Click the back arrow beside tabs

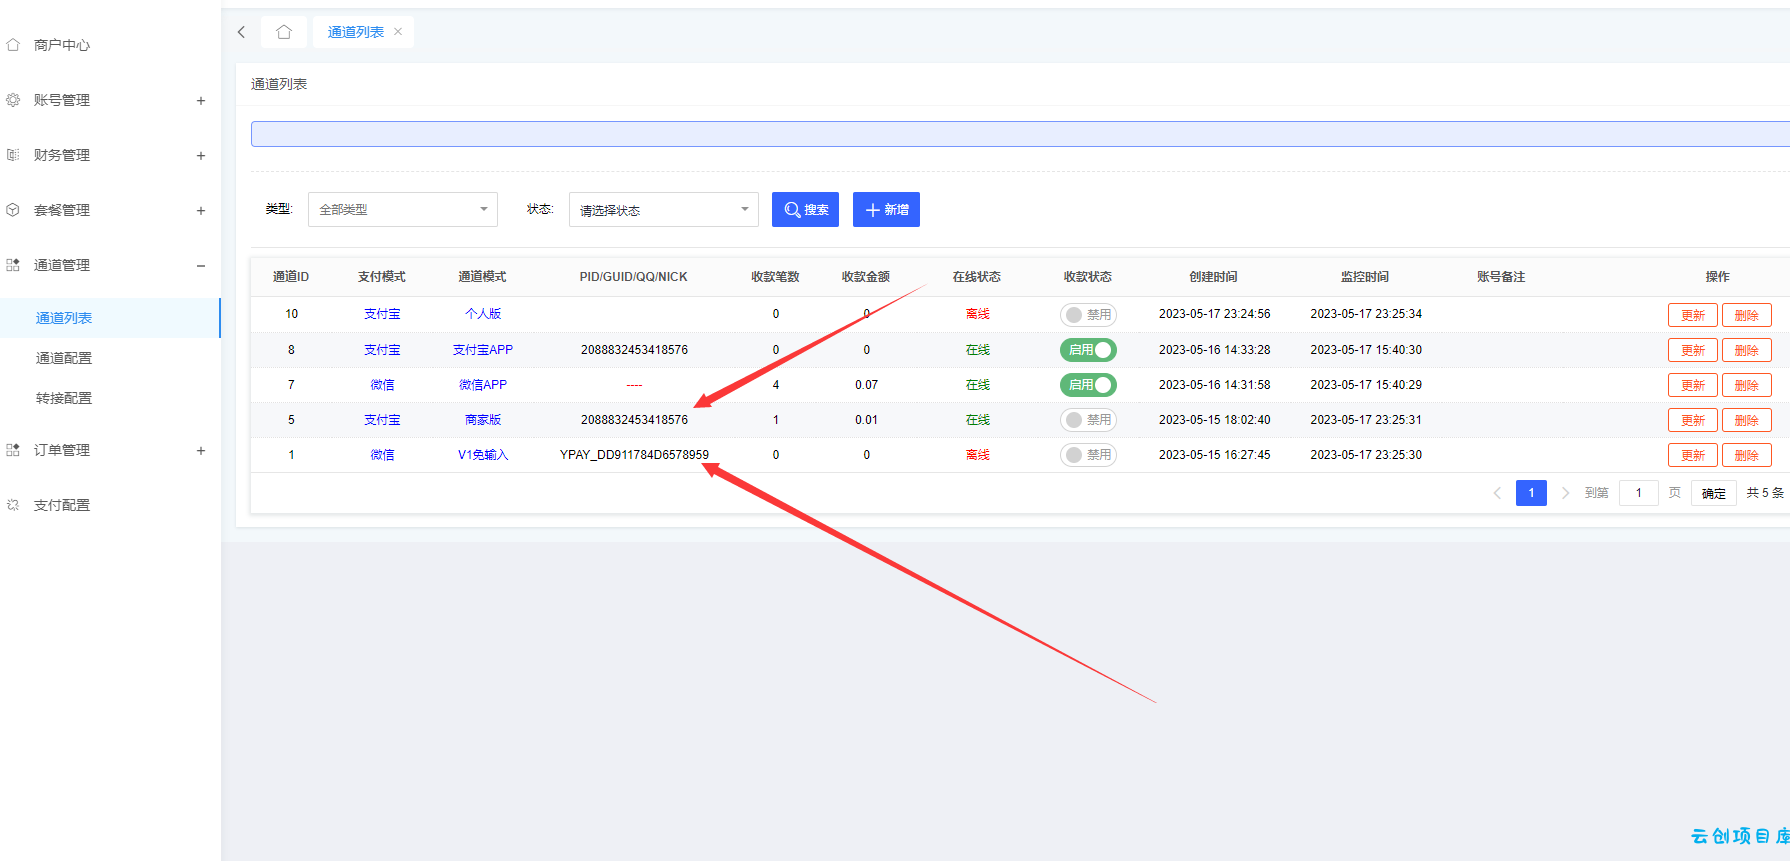pos(241,32)
